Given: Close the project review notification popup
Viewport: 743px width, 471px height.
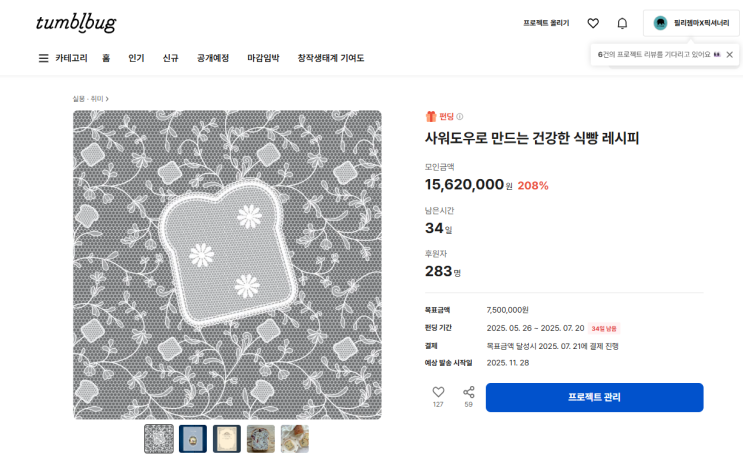Looking at the screenshot, I should tap(729, 54).
